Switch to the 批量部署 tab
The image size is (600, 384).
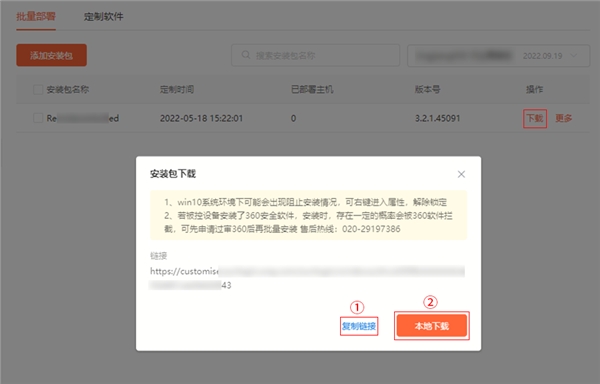pos(36,16)
